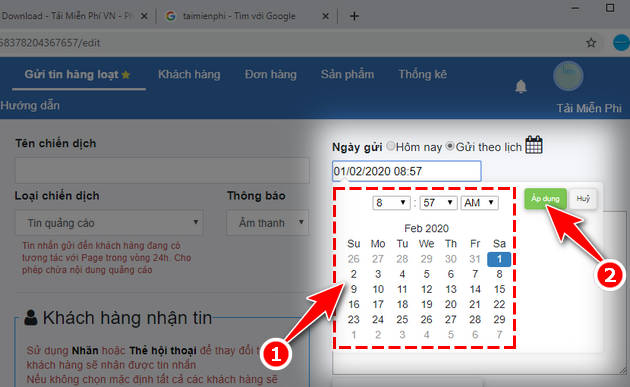Click the Tên chiến dịch input field
Screen dimensions: 630x387
(162, 170)
